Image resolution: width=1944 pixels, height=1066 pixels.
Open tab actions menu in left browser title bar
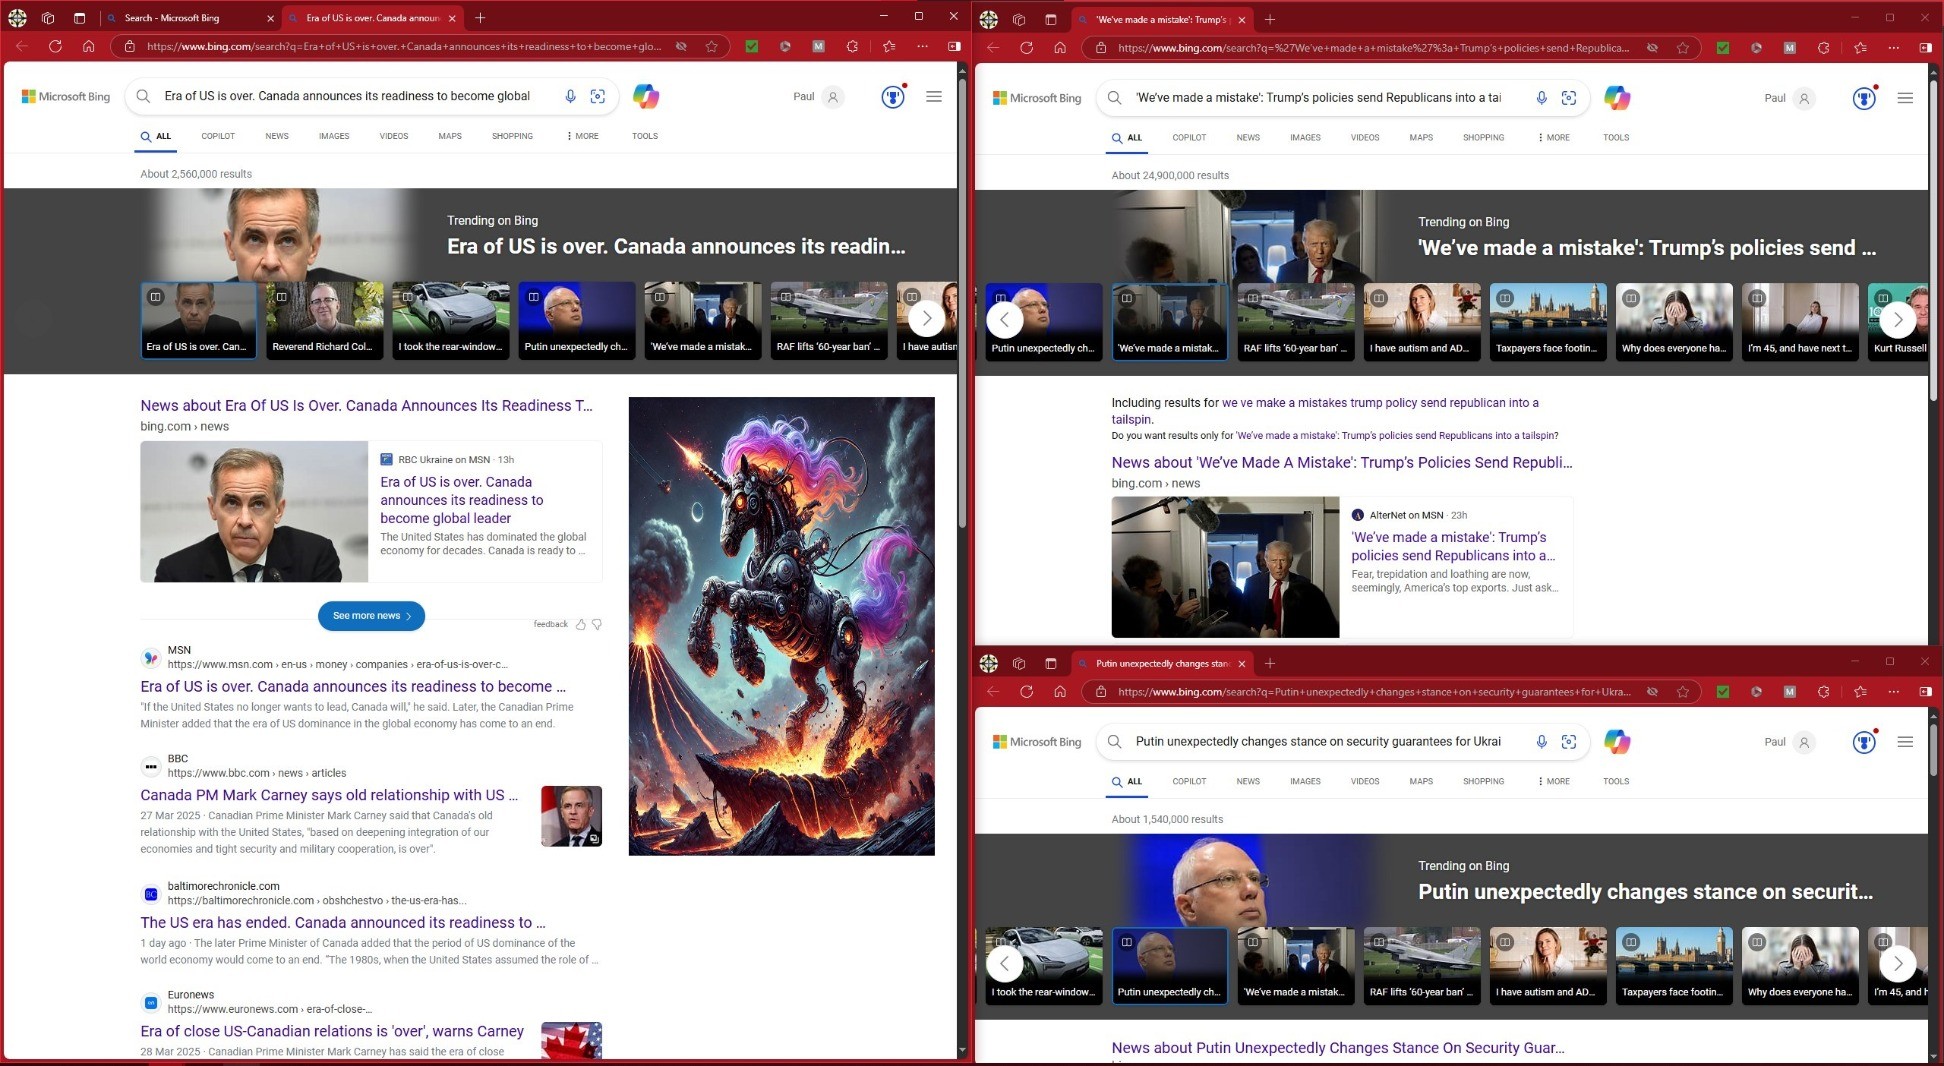[79, 18]
